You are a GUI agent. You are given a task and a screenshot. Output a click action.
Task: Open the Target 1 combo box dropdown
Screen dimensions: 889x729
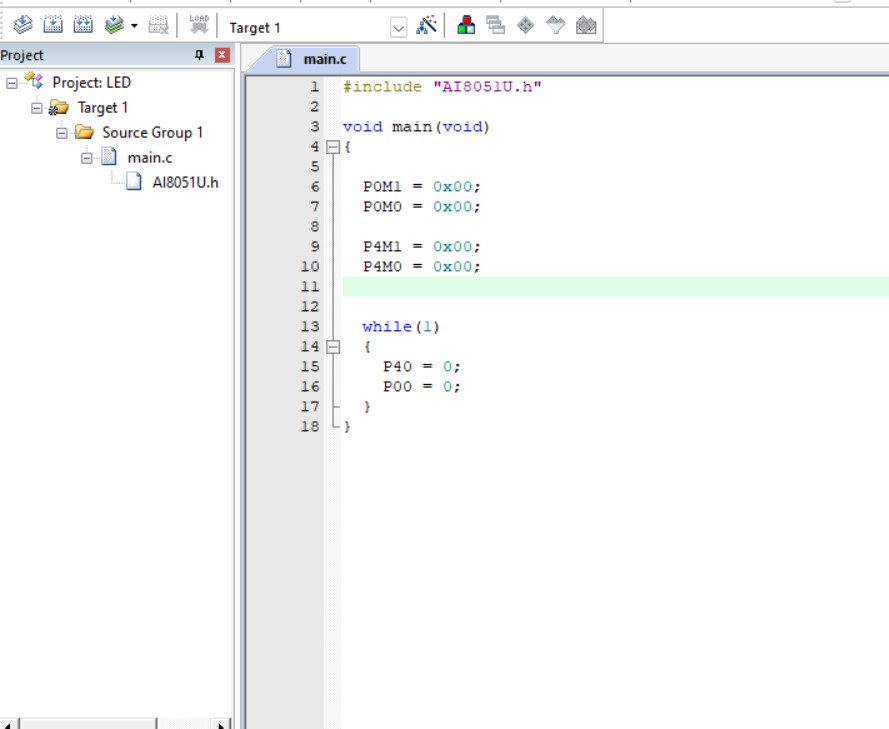[x=399, y=27]
